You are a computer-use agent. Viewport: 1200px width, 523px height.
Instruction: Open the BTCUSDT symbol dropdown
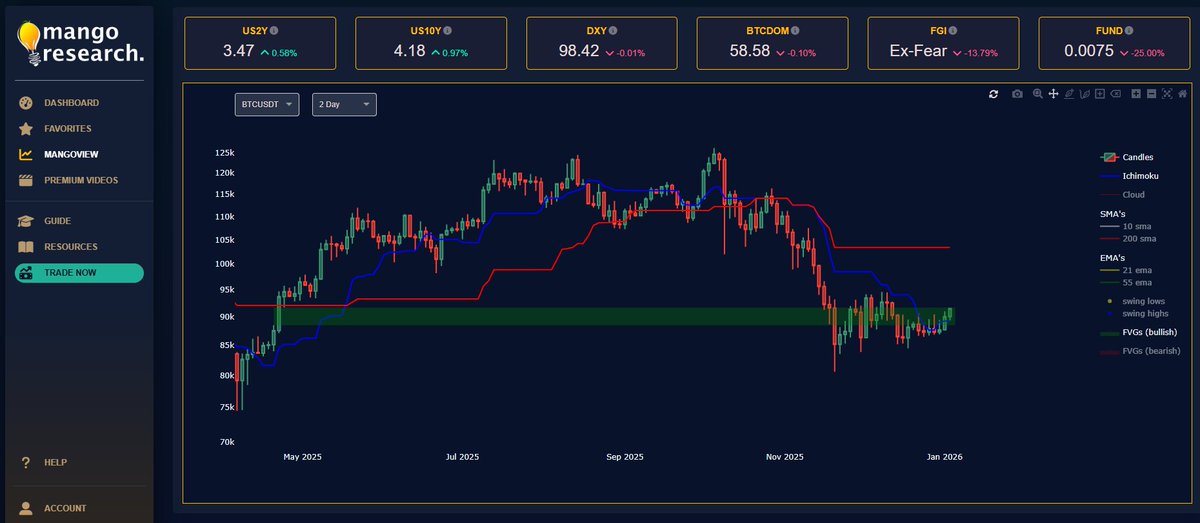click(x=267, y=104)
